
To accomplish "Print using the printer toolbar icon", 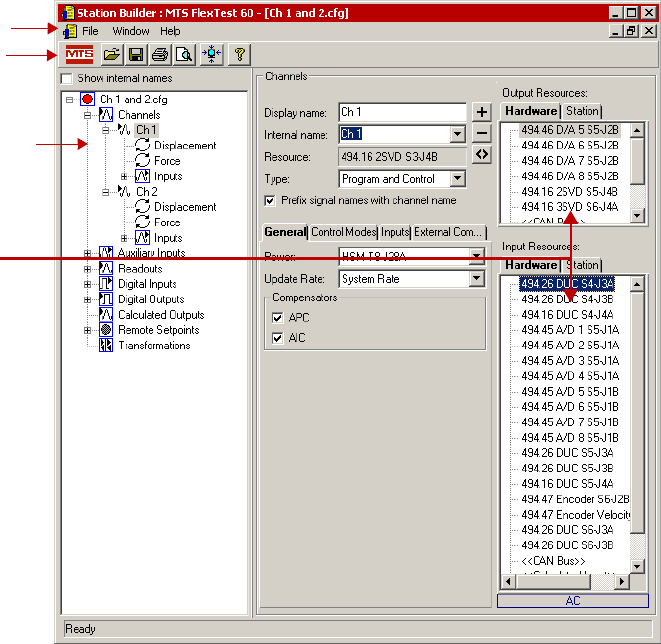I will click(x=160, y=54).
